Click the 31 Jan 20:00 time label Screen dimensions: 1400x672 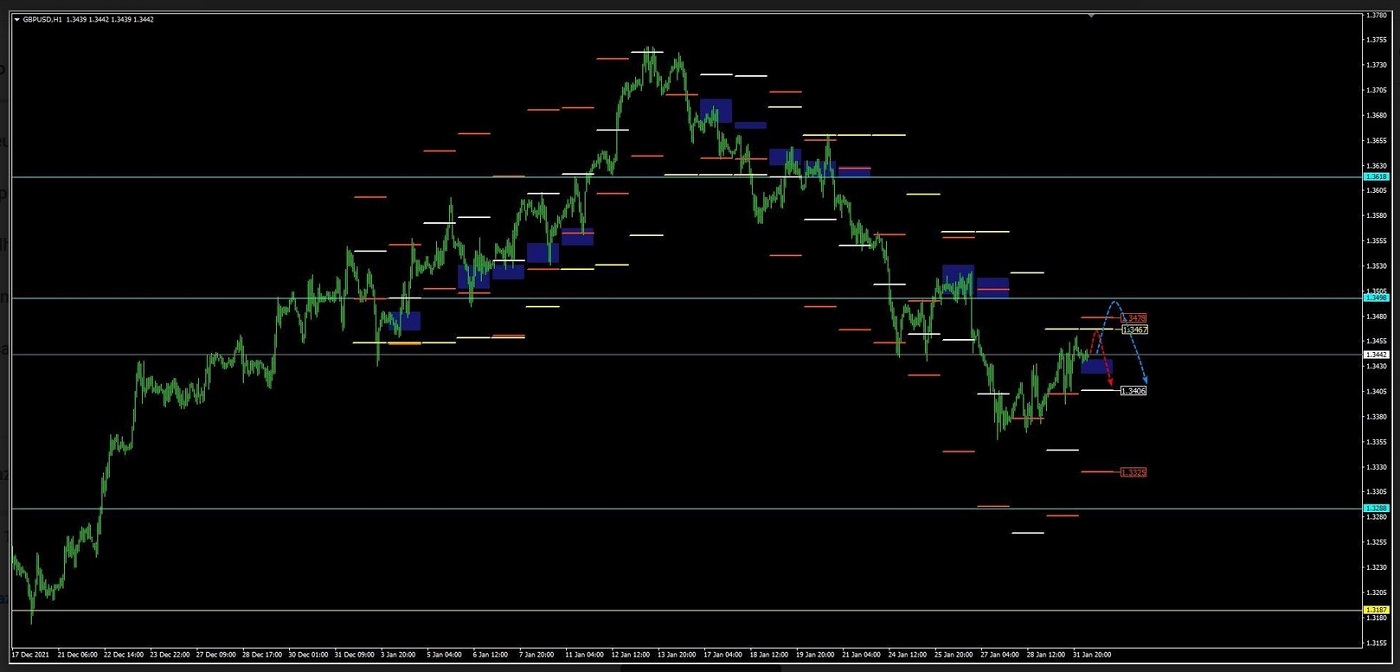pyautogui.click(x=1091, y=654)
